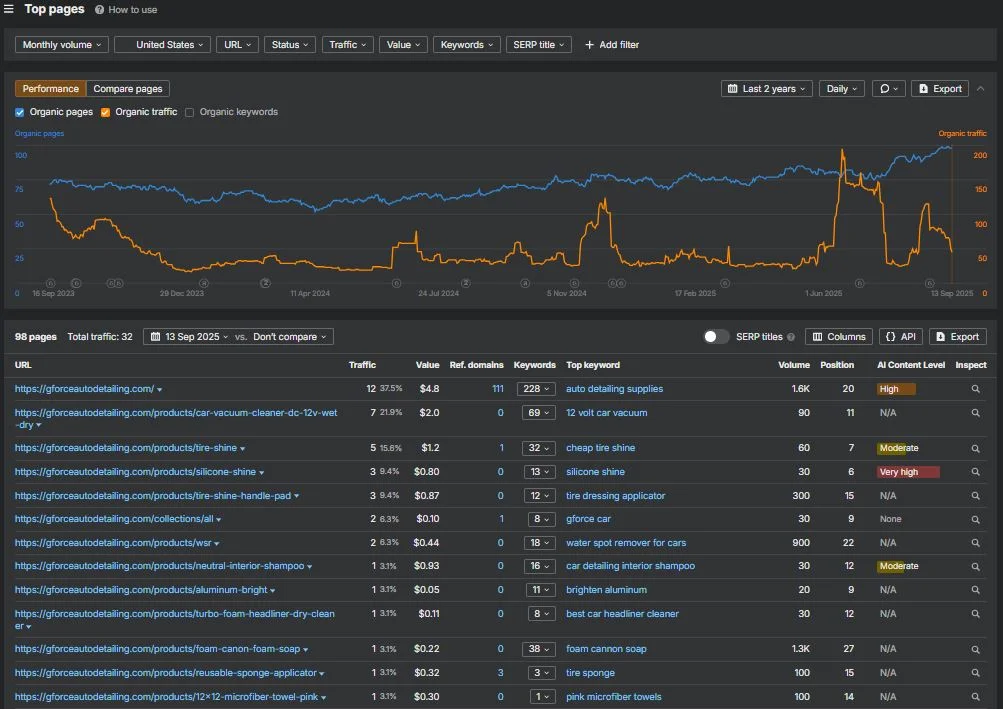Inspect the foam cannon soap row
This screenshot has width=1003, height=709.
click(x=975, y=649)
